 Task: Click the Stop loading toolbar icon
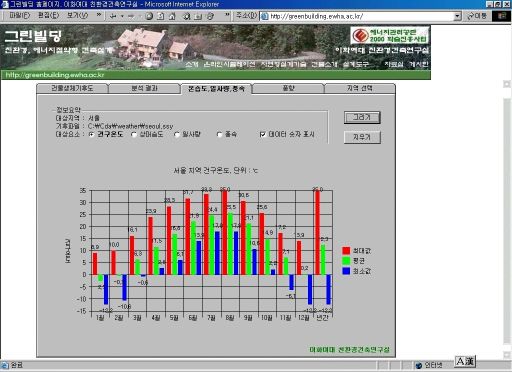click(x=149, y=16)
